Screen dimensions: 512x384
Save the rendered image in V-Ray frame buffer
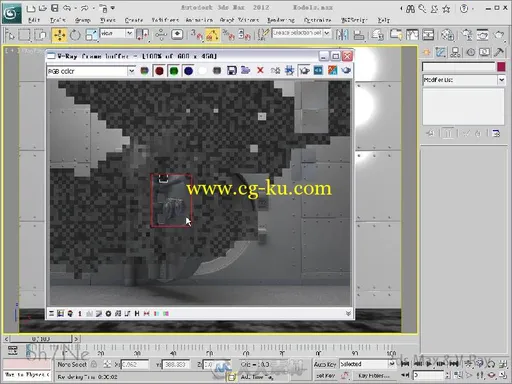[231, 70]
